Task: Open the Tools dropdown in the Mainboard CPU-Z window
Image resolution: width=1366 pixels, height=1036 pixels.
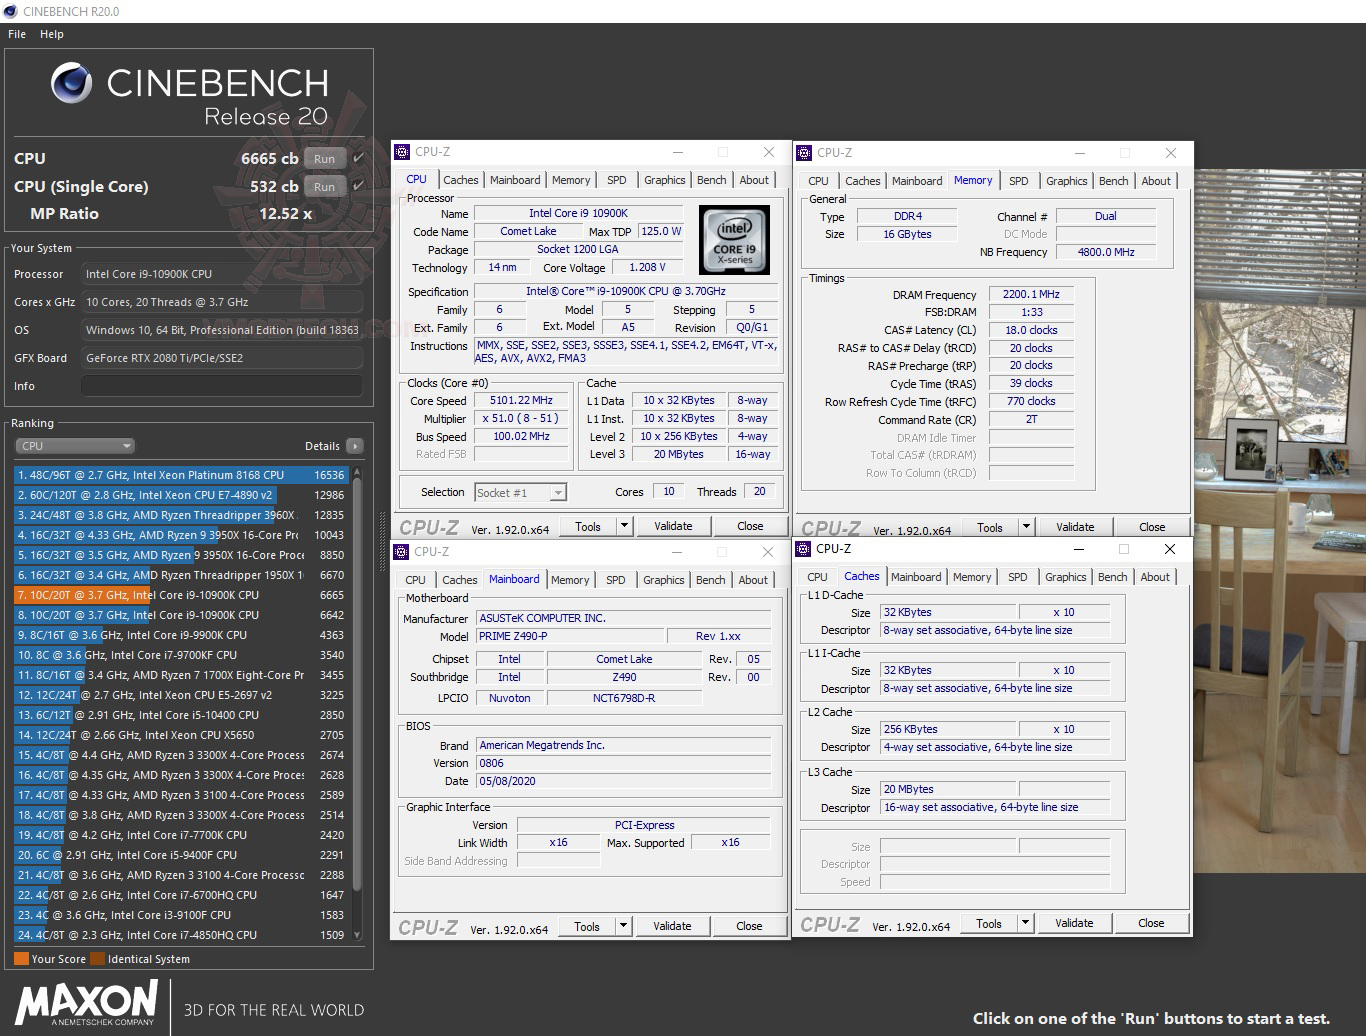Action: point(623,925)
